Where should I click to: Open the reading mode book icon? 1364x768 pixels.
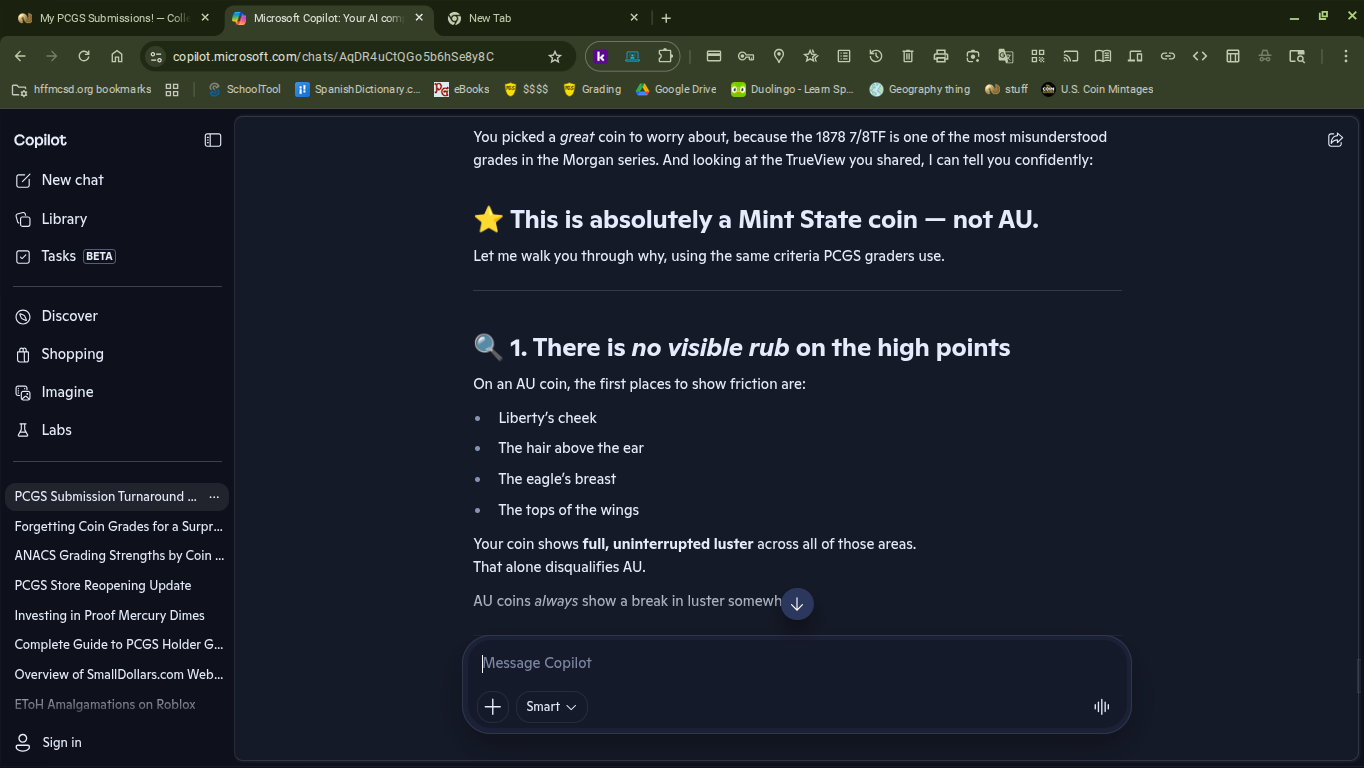click(x=1103, y=56)
